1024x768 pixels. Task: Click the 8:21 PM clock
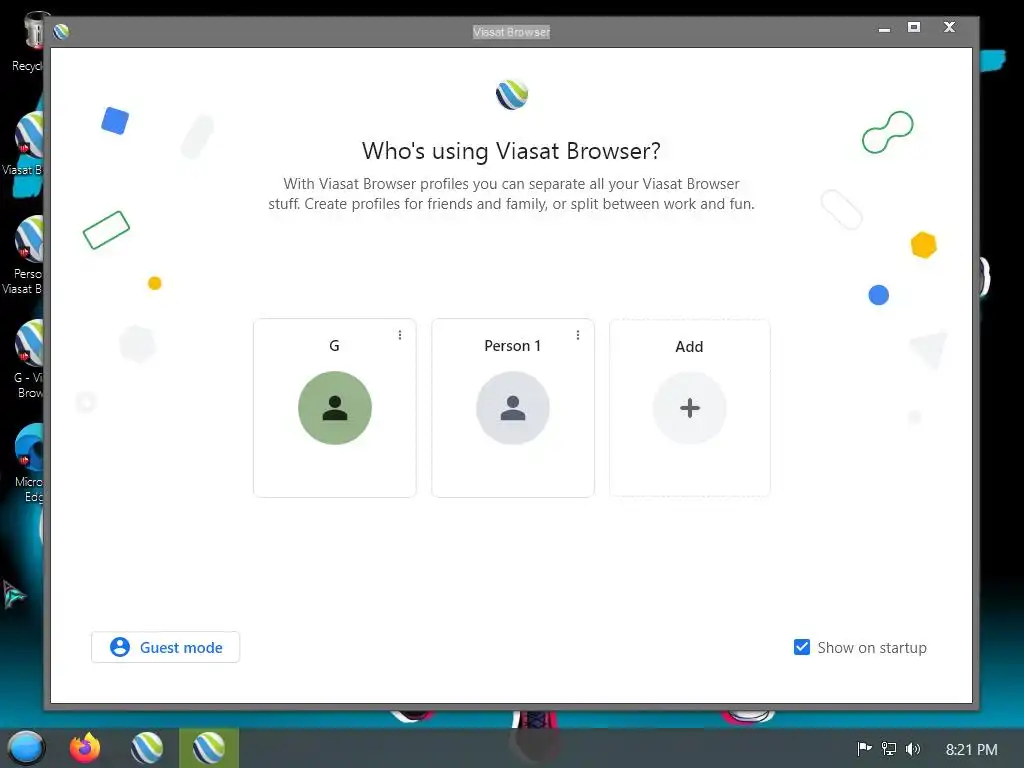972,750
